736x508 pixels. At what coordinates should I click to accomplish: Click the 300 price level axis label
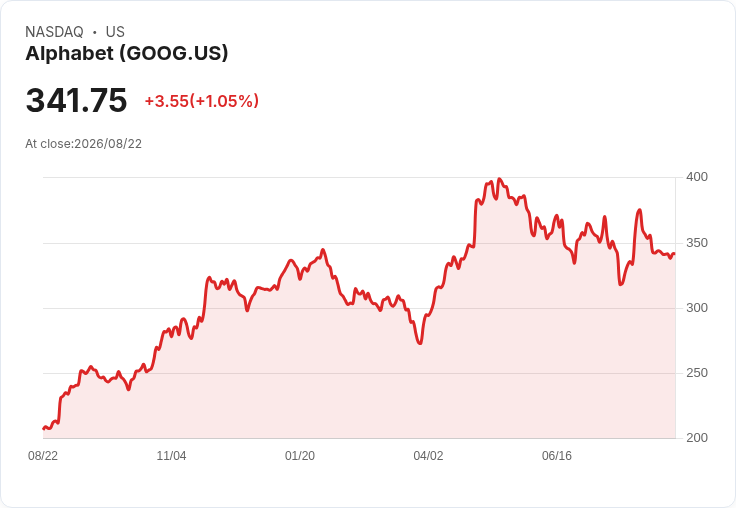(697, 308)
